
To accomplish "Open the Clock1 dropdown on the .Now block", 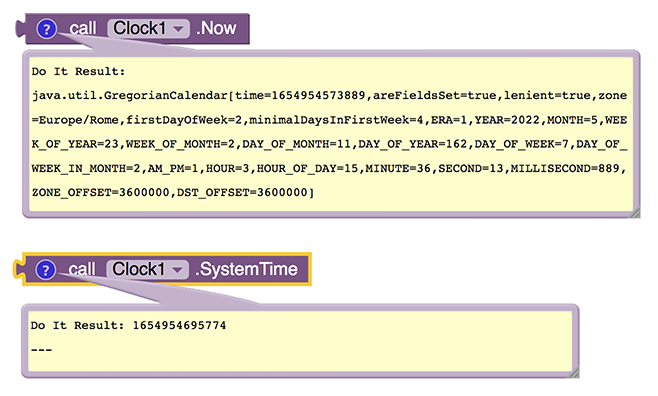I will [149, 29].
